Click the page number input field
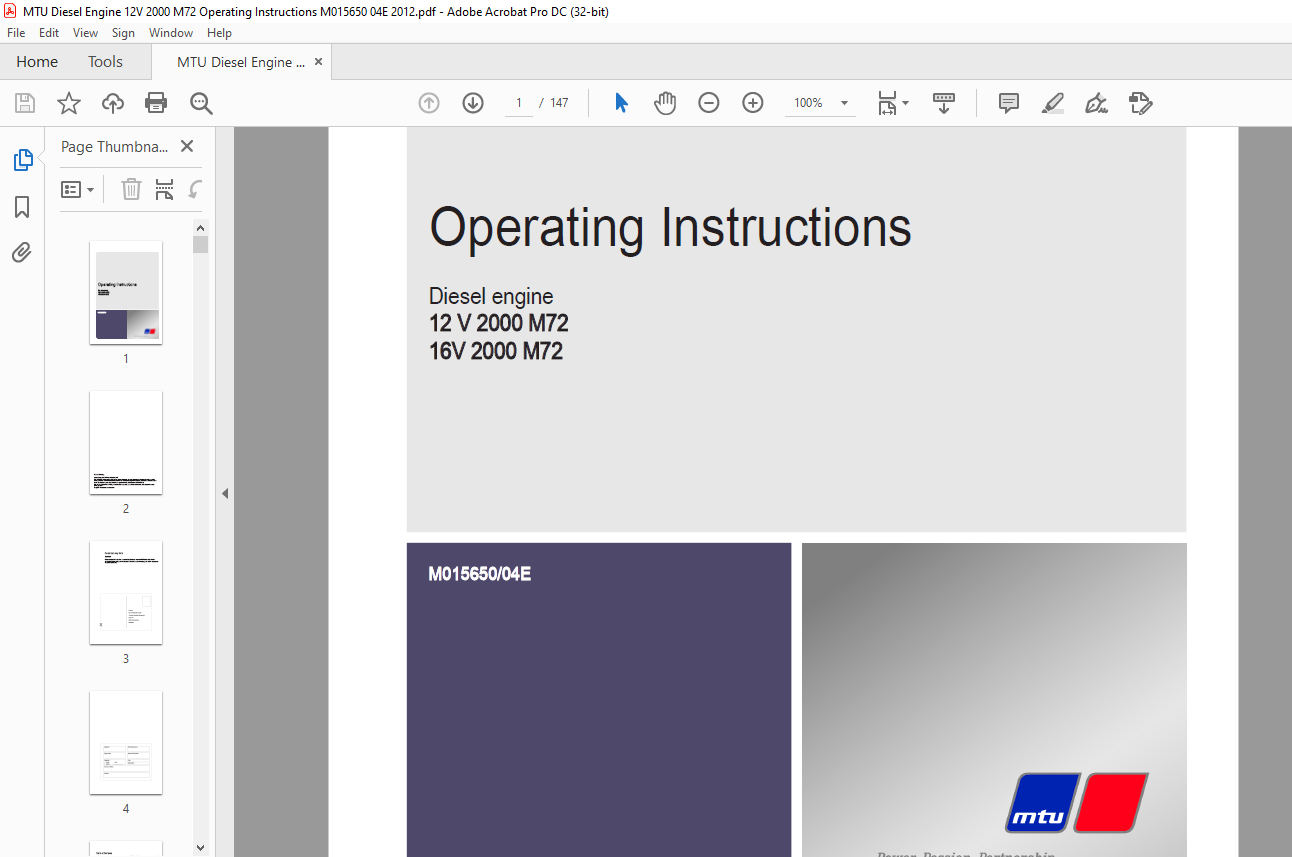This screenshot has height=857, width=1292. pyautogui.click(x=519, y=103)
